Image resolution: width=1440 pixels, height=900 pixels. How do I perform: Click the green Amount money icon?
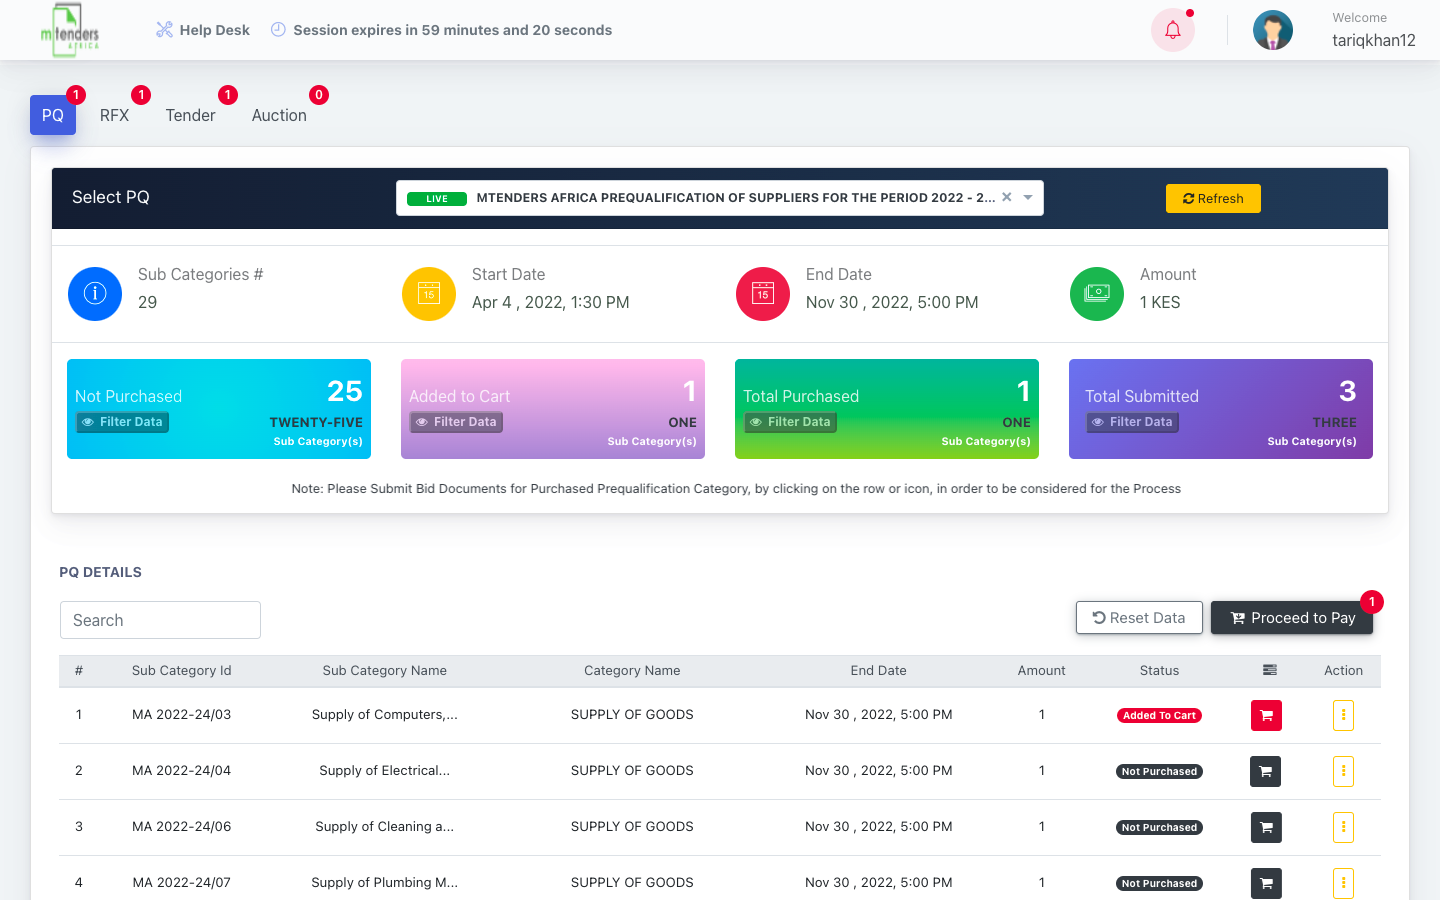click(1097, 294)
